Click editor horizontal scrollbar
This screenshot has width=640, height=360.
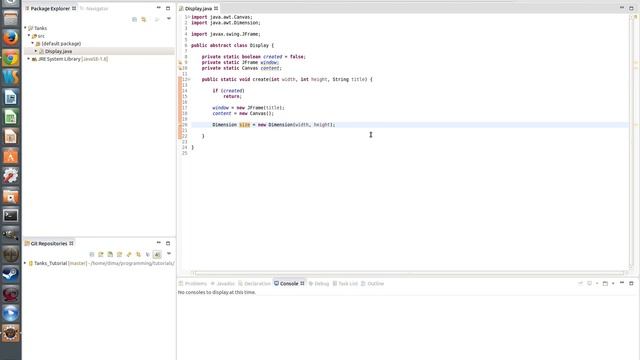pyautogui.click(x=409, y=273)
